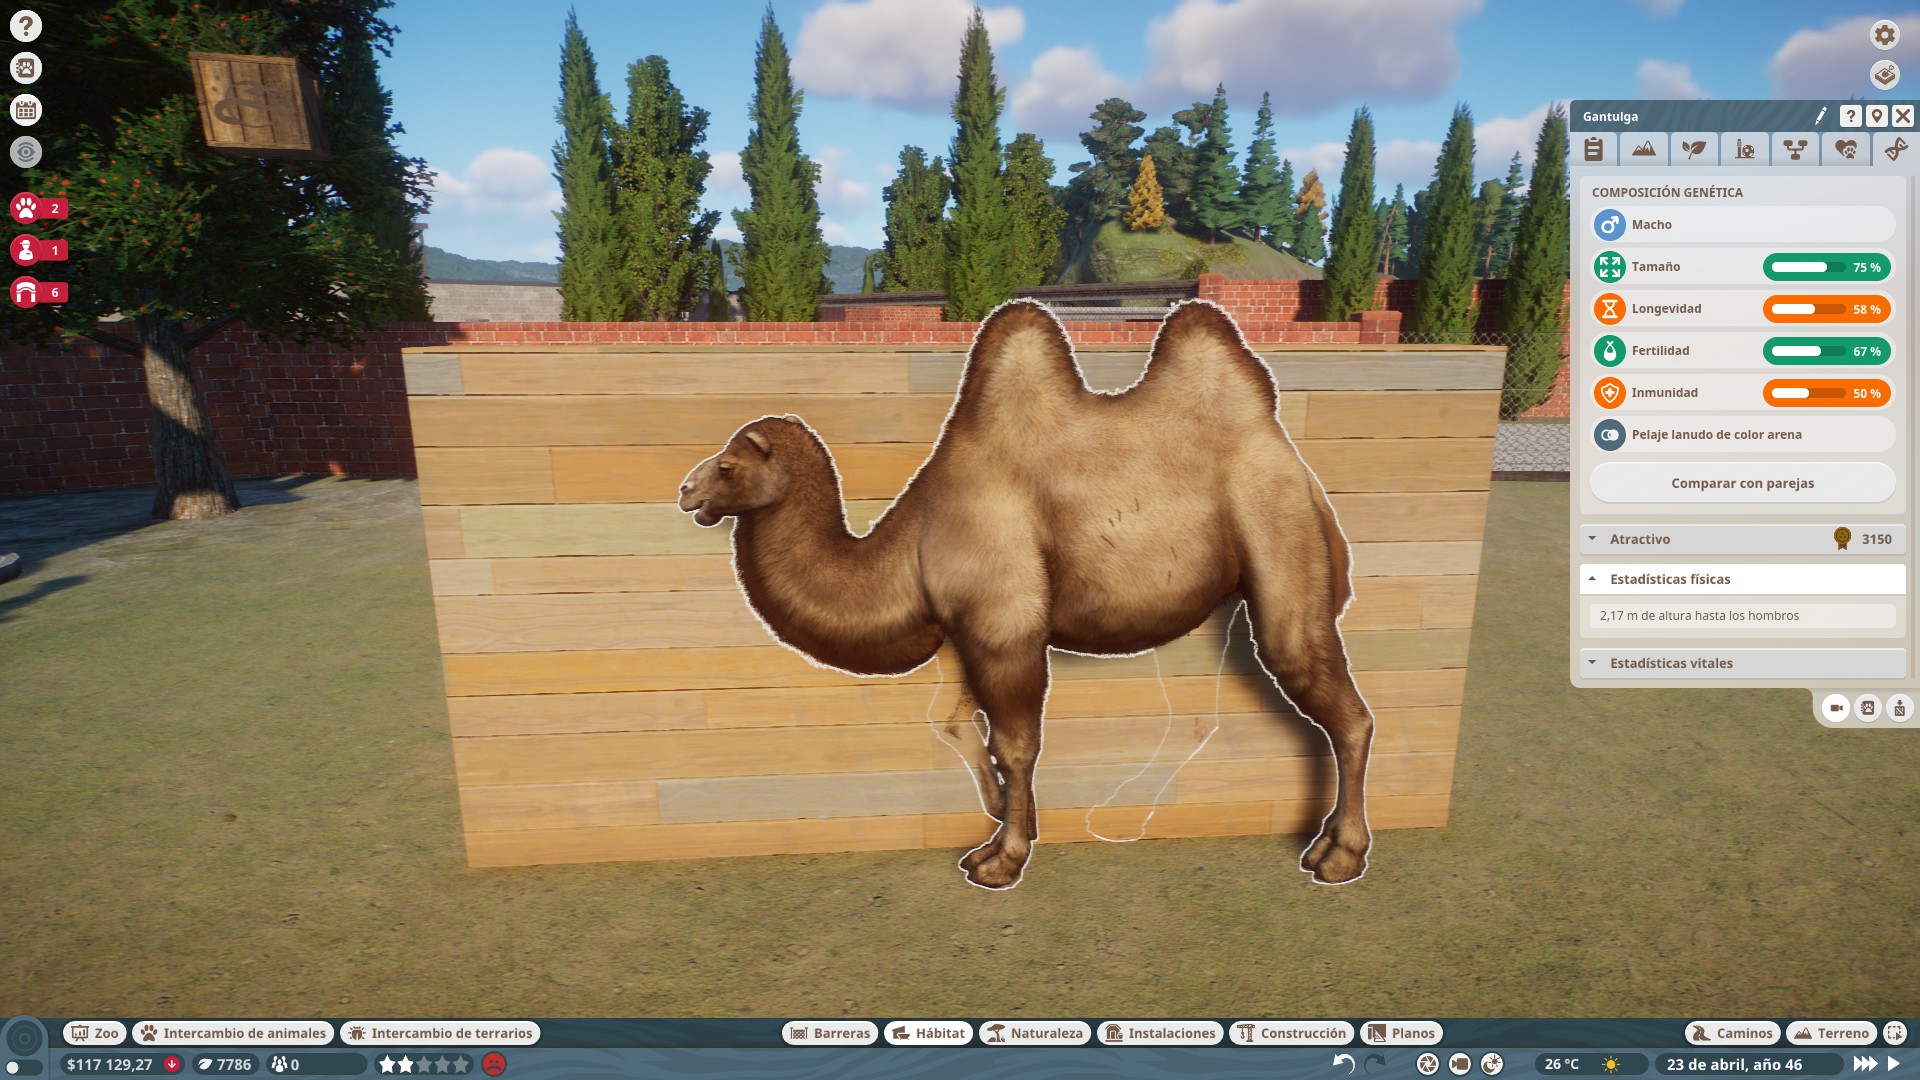Click the red unhappy face icon
This screenshot has width=1920, height=1080.
494,1064
